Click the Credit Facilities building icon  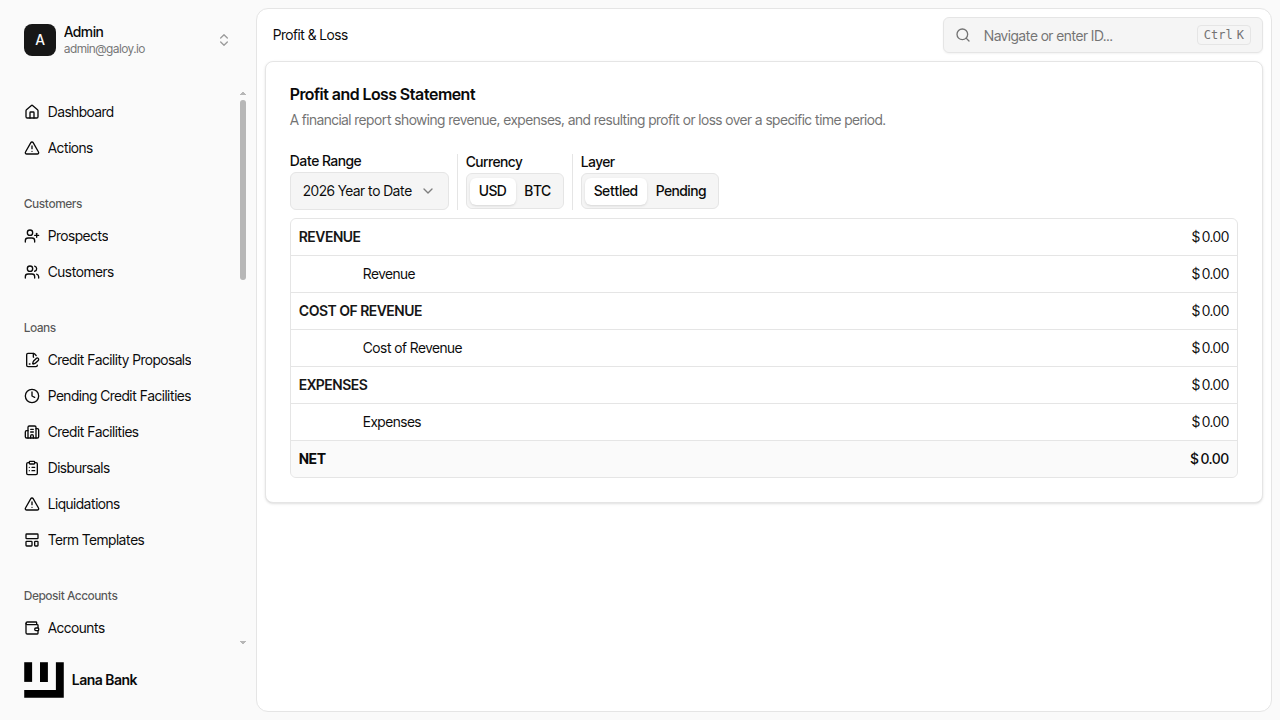point(32,432)
